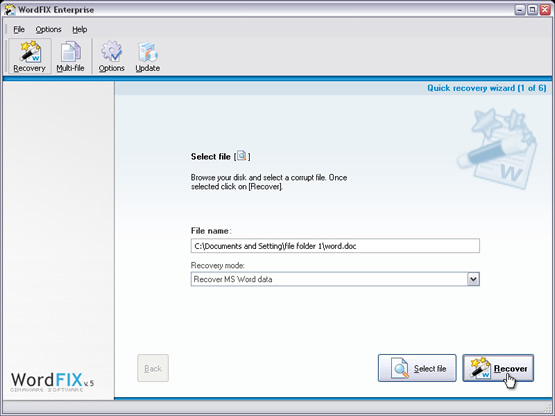Open the Recover MS Word data combo box

[335, 279]
